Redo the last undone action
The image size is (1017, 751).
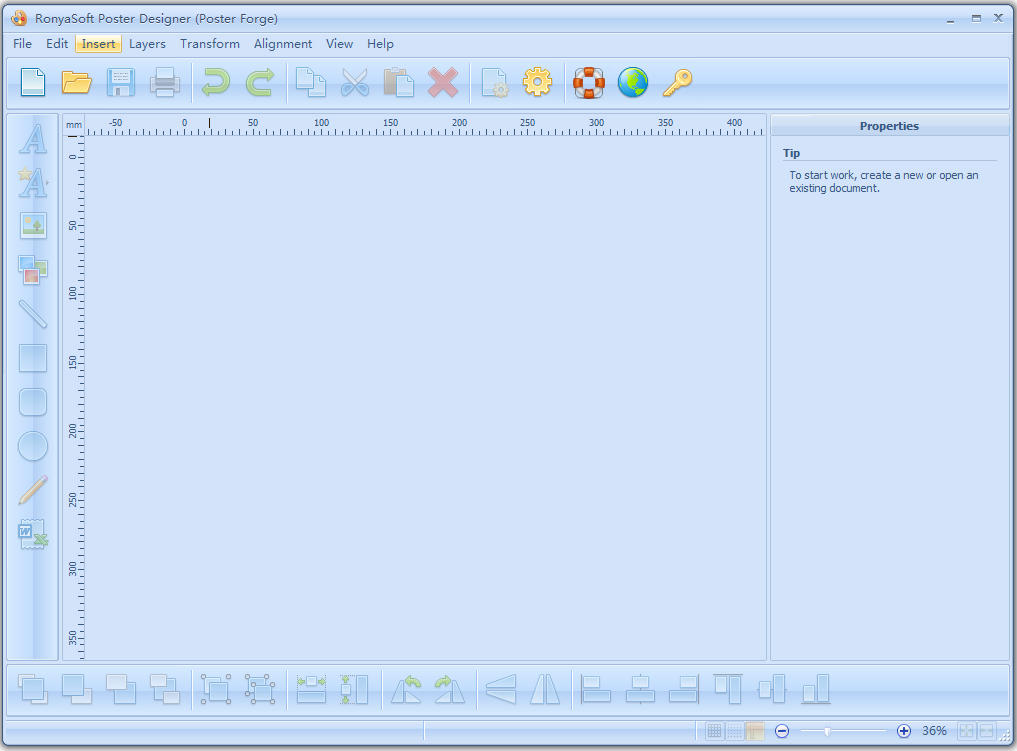coord(259,82)
